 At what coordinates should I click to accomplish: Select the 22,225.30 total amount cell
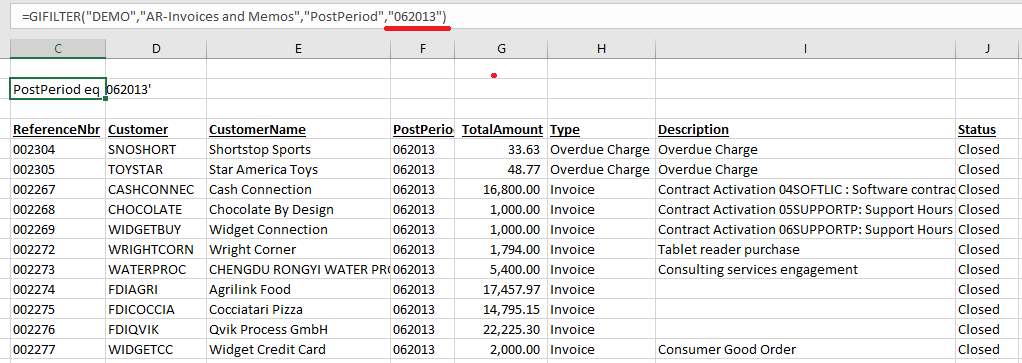pos(501,329)
